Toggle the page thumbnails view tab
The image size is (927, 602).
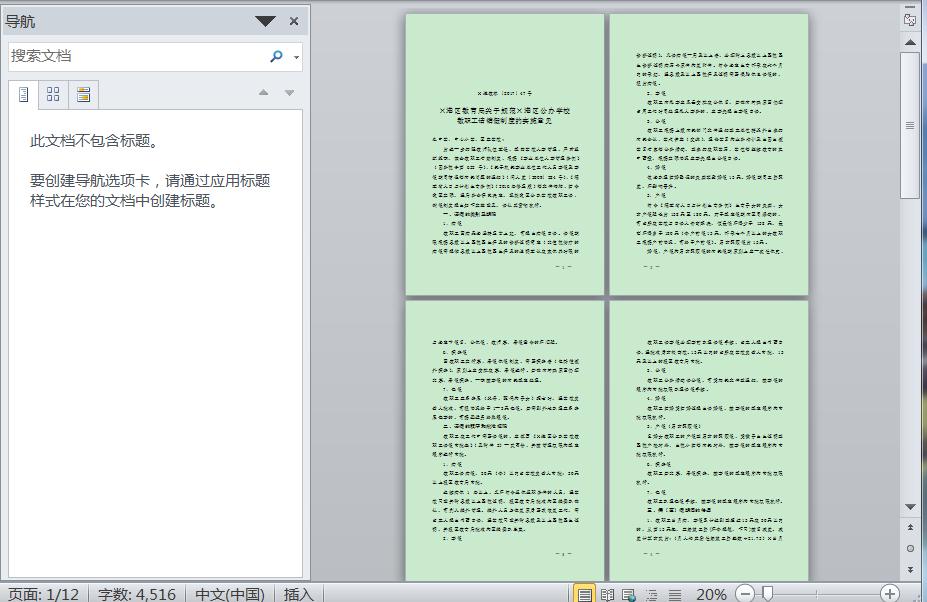pos(54,93)
